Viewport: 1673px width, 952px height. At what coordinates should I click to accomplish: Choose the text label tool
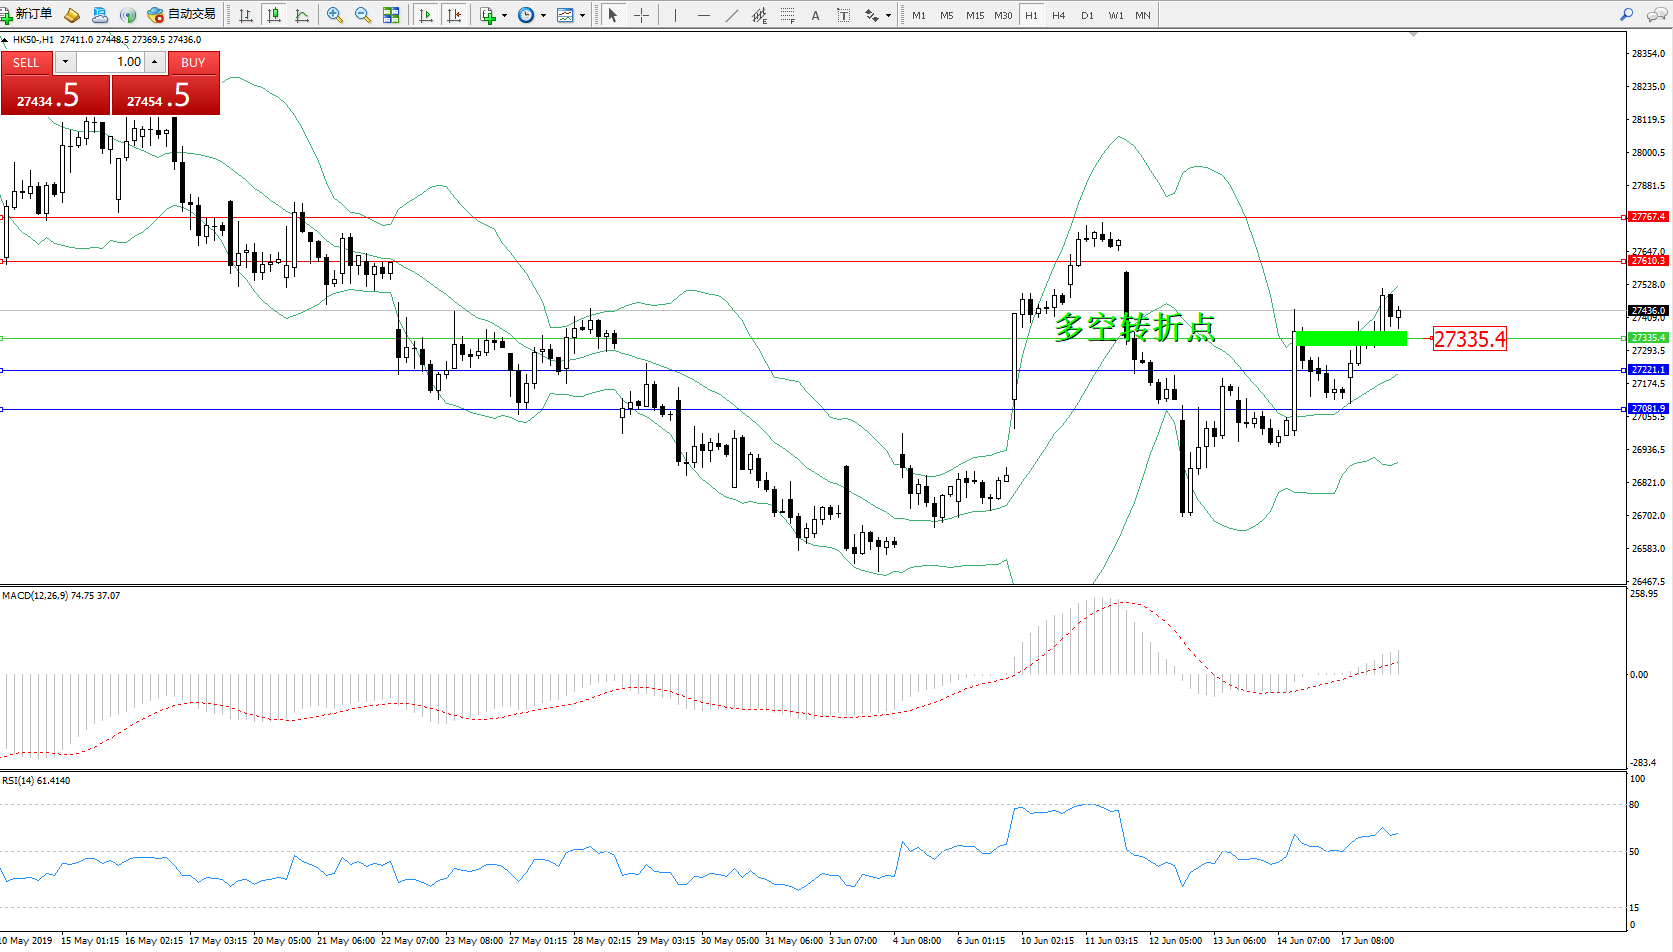click(x=815, y=15)
